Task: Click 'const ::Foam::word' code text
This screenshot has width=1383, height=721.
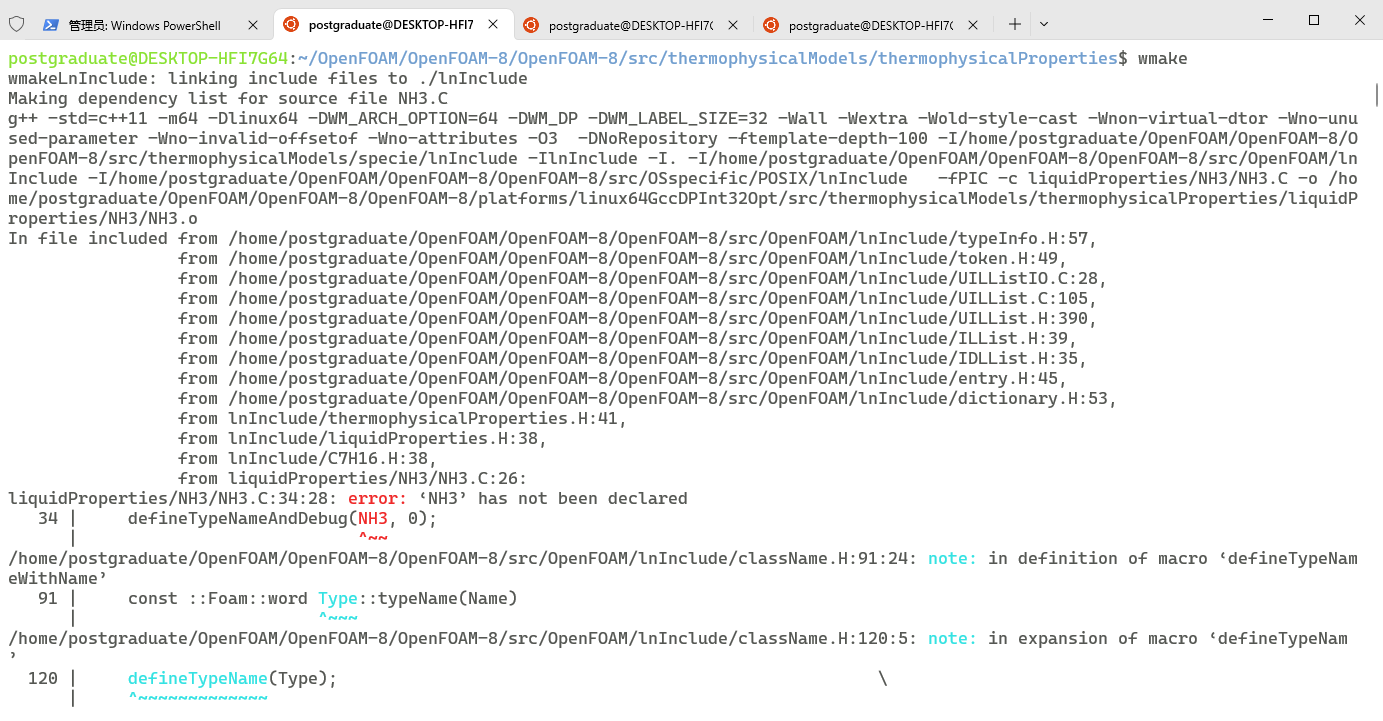Action: click(x=218, y=599)
